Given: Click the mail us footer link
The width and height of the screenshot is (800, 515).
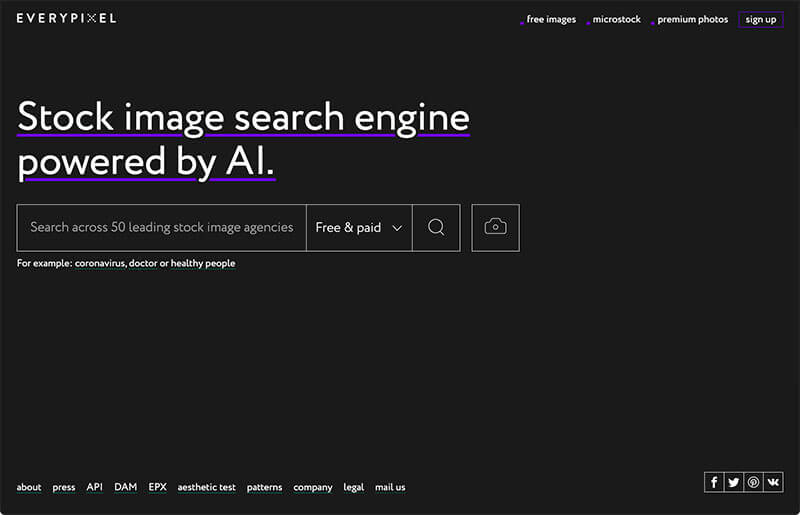Looking at the screenshot, I should click(x=390, y=487).
